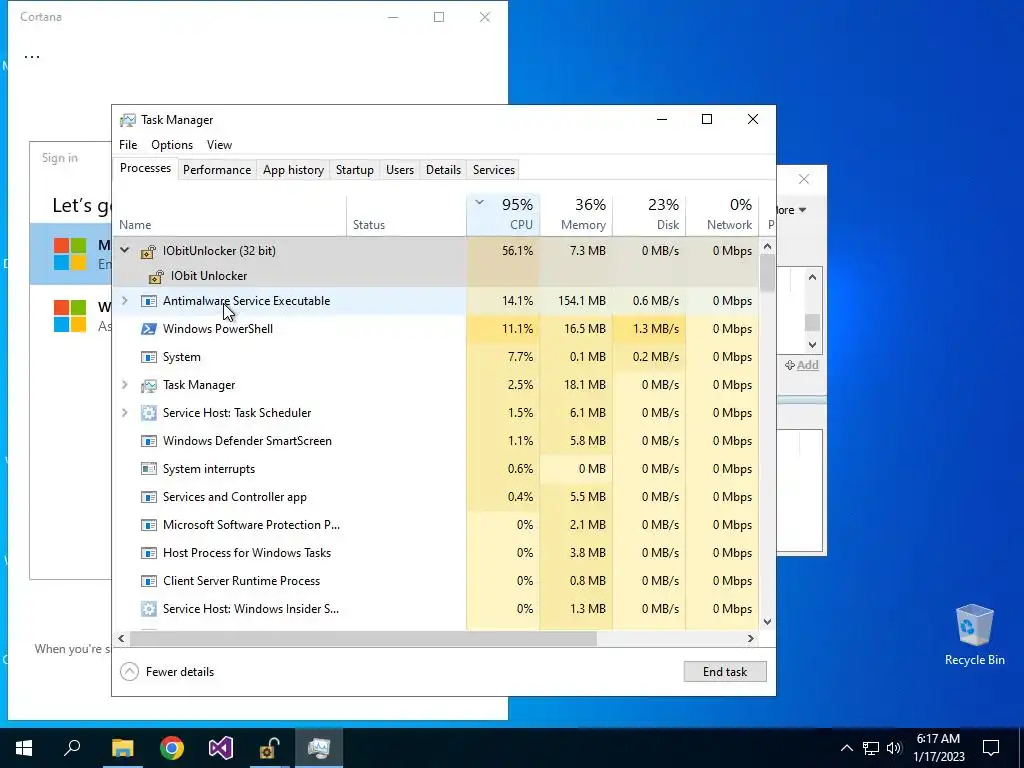Open the Recycle Bin desktop icon
This screenshot has height=768, width=1024.
coord(974,635)
